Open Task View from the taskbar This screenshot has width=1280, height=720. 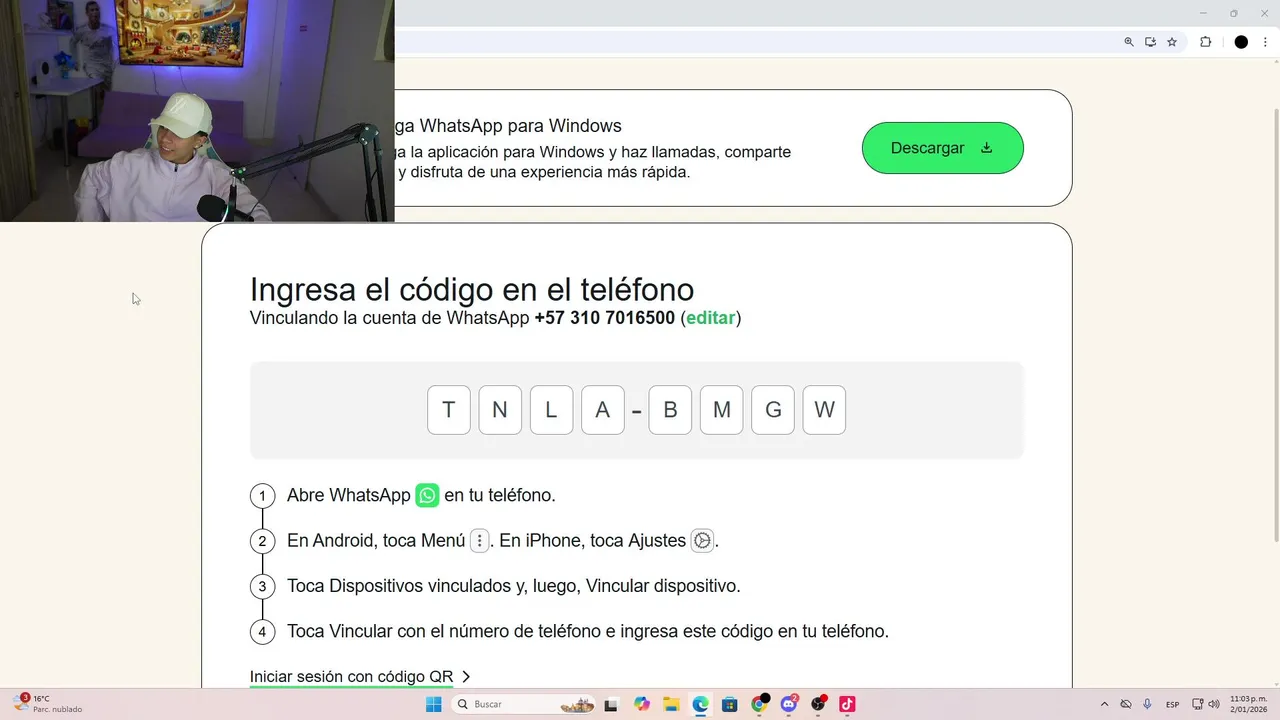(x=611, y=704)
